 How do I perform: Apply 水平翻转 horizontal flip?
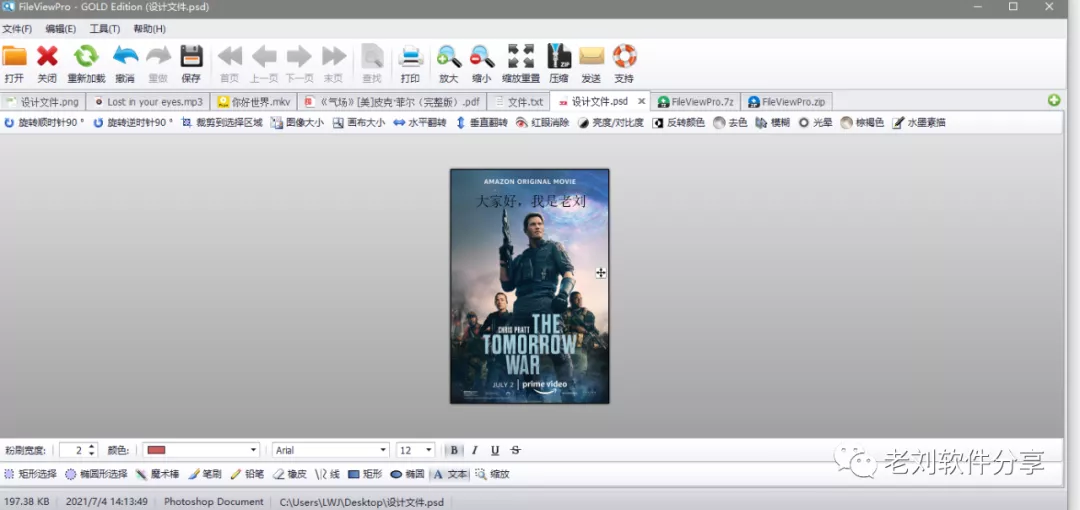pos(421,123)
